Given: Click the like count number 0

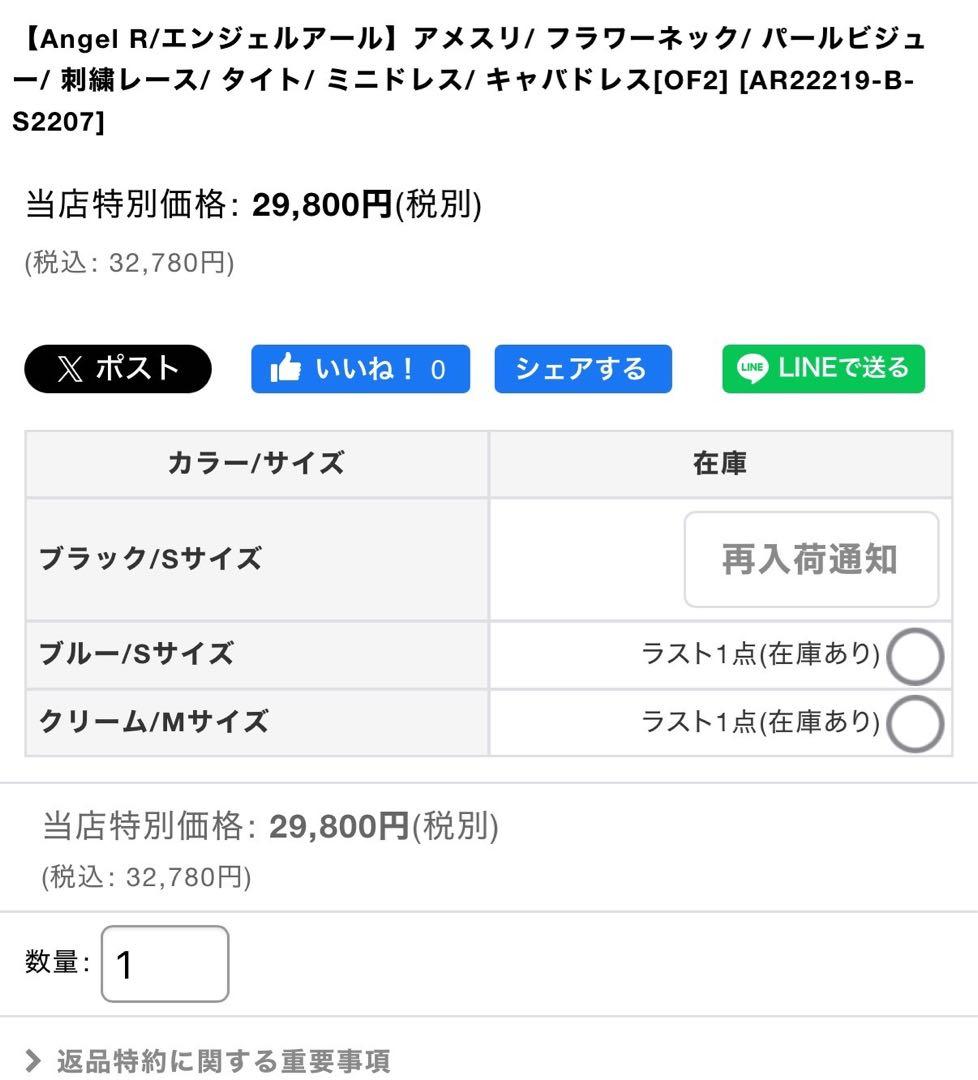Looking at the screenshot, I should point(438,370).
